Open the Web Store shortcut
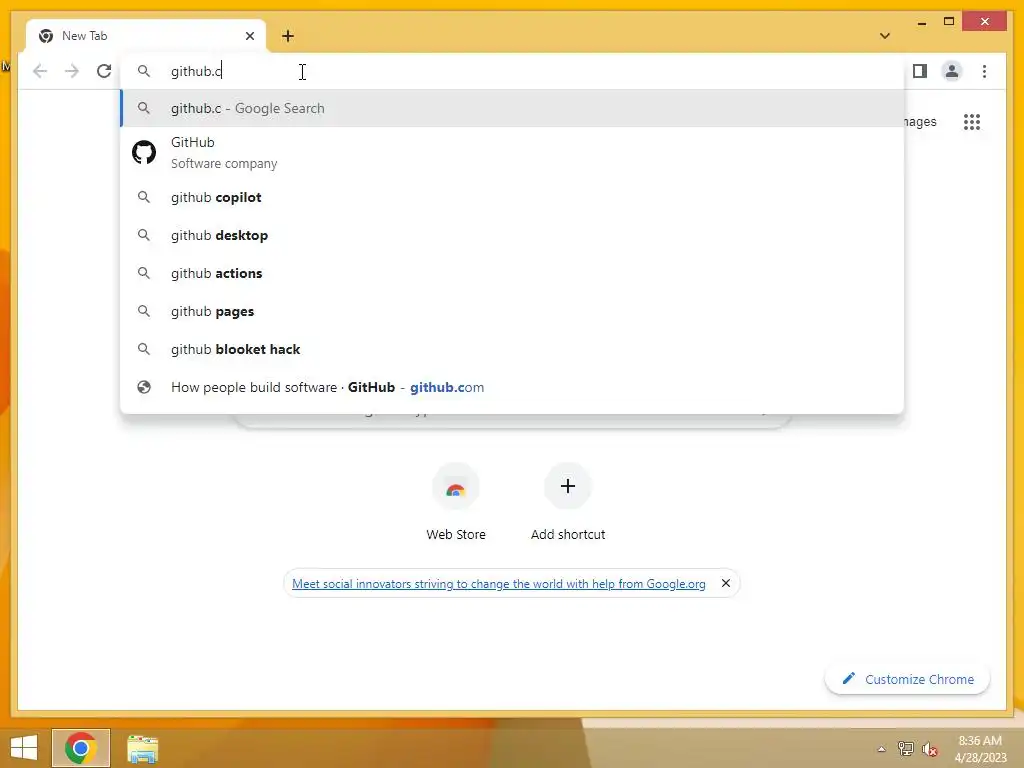 [x=456, y=502]
